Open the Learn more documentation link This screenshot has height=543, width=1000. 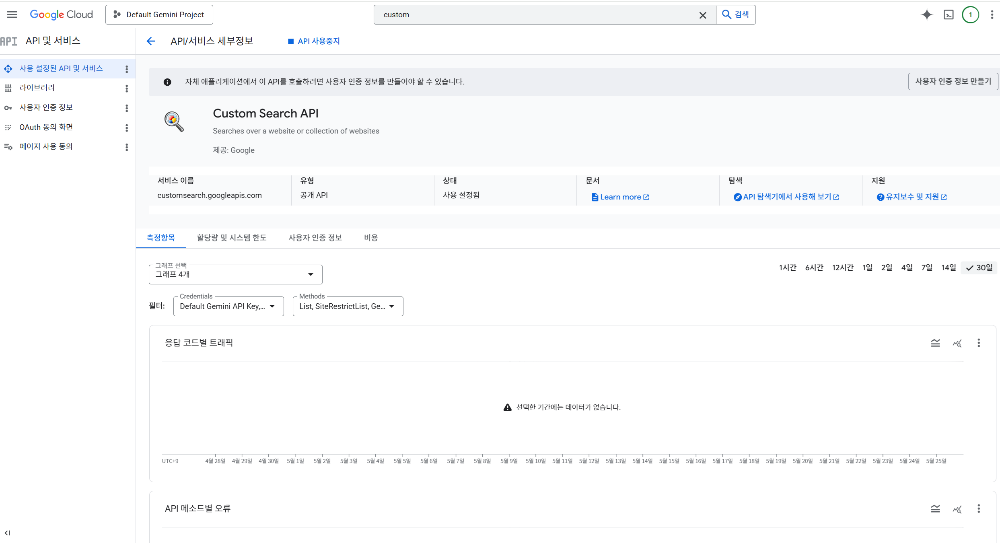[620, 197]
